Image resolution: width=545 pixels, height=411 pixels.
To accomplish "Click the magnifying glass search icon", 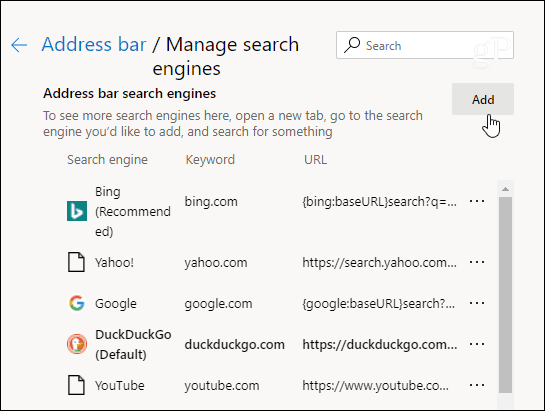I will 352,45.
